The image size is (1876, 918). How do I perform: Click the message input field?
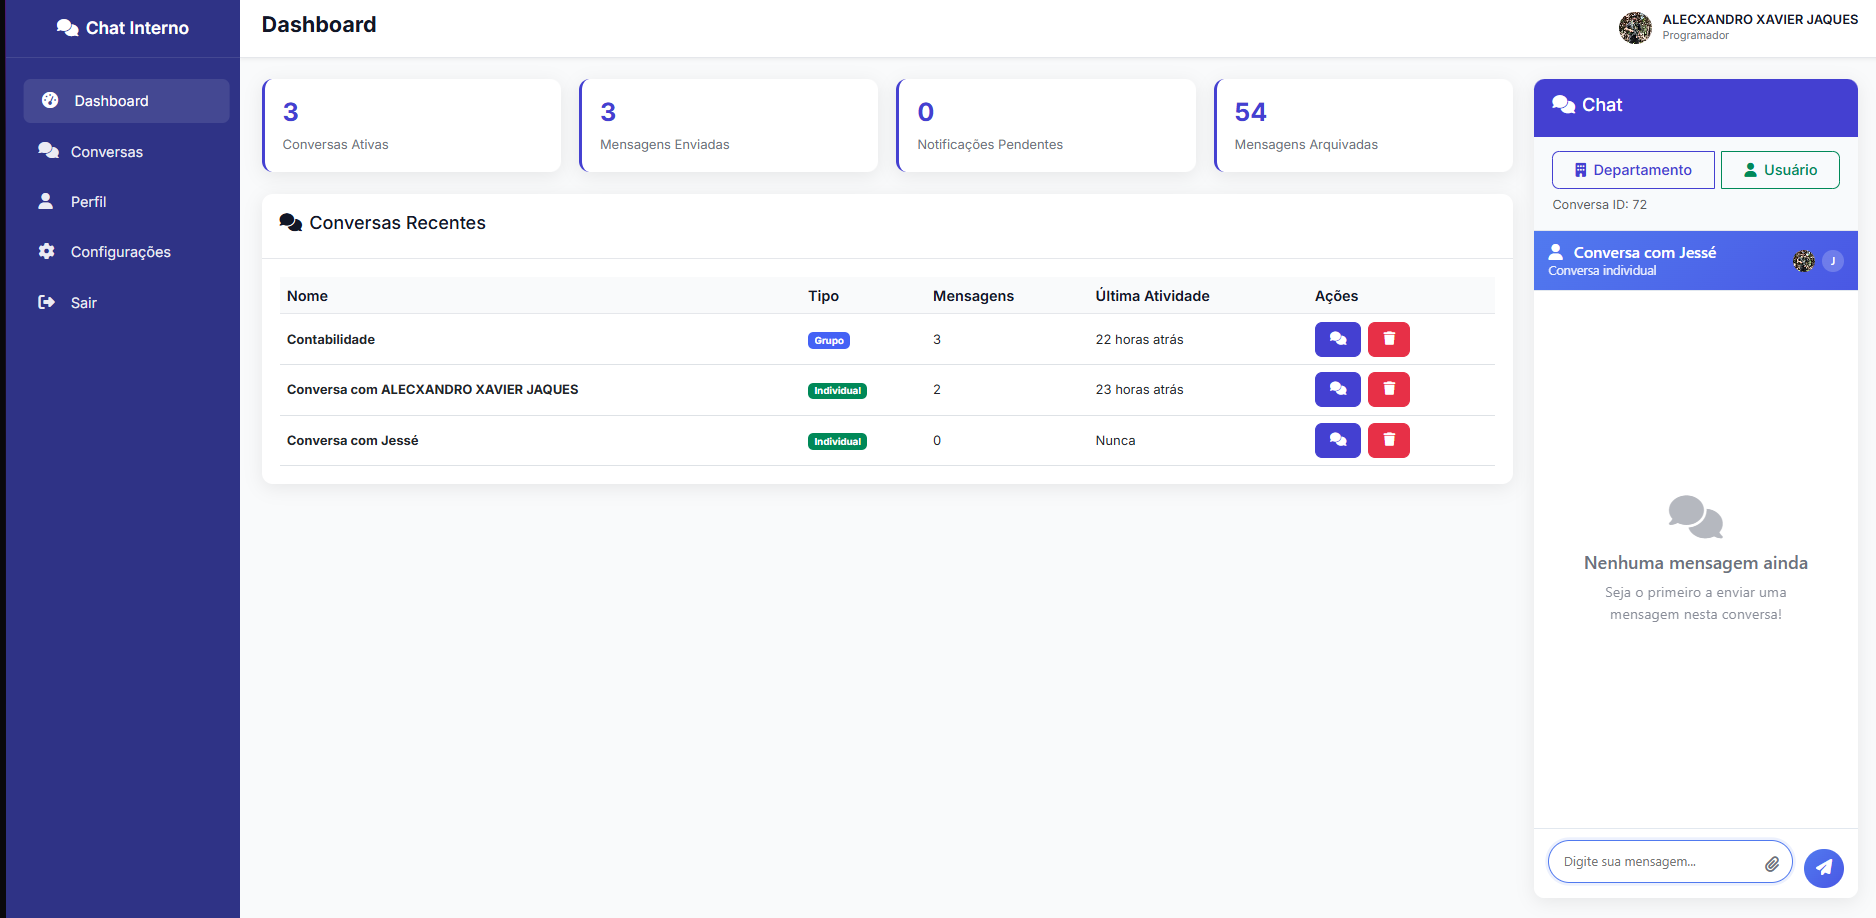(x=1655, y=862)
